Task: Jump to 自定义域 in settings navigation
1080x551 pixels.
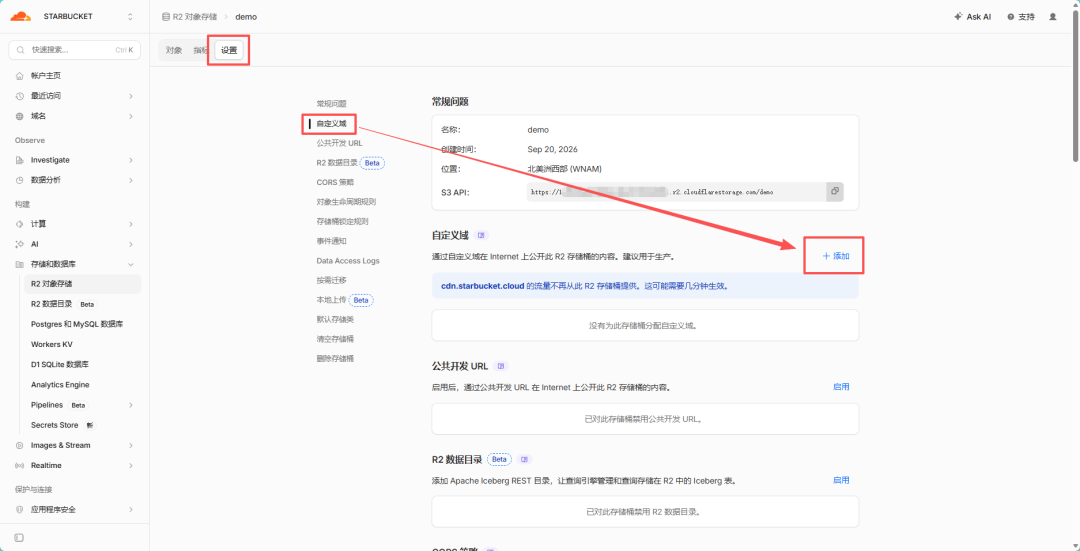Action: 332,123
